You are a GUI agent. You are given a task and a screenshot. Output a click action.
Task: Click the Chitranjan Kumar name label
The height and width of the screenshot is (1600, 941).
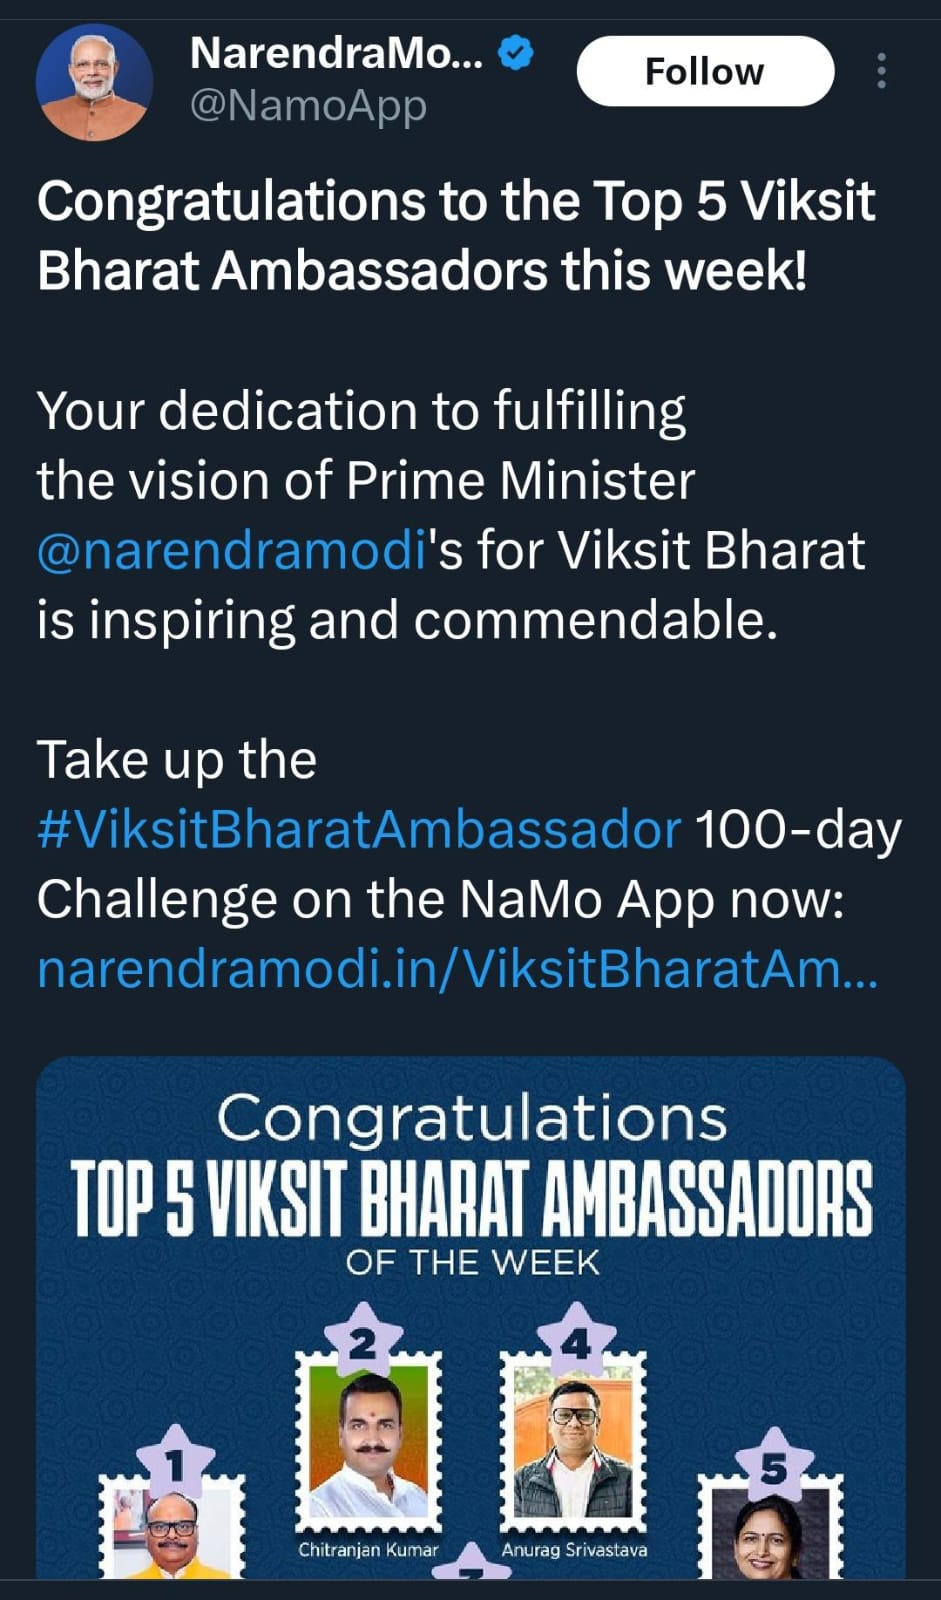pos(368,1549)
